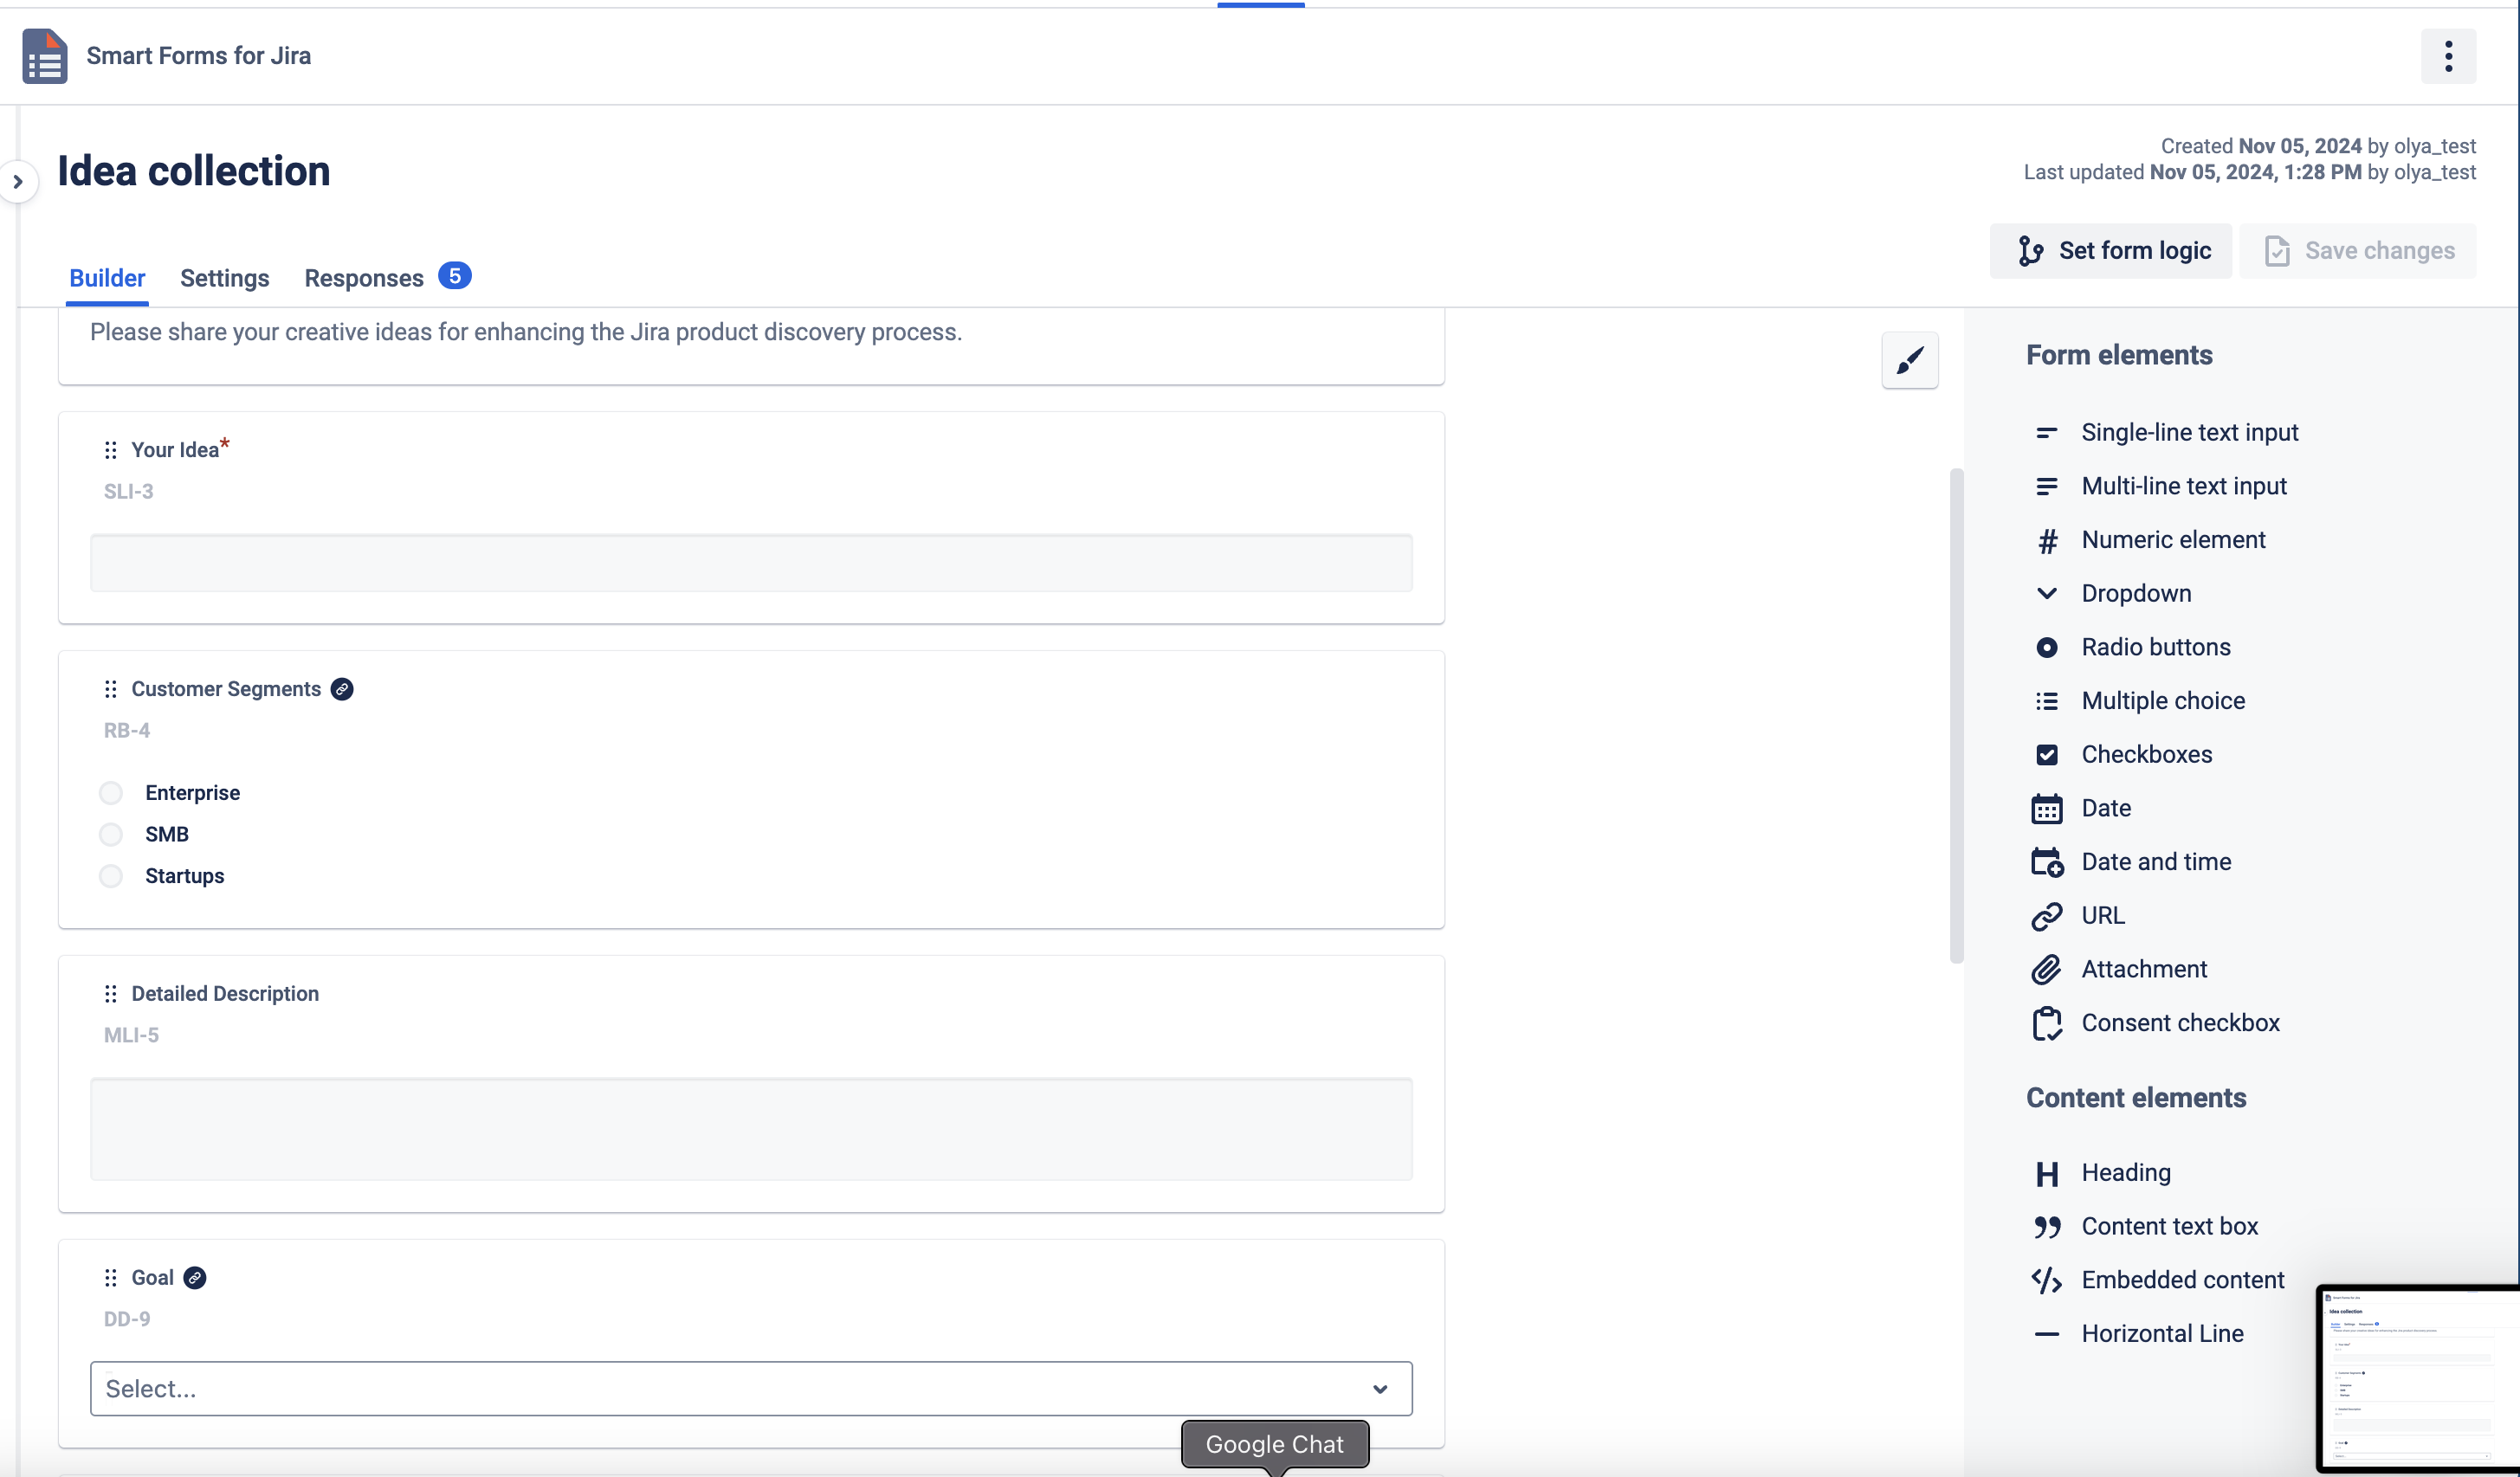Select the Enterprise radio button

[x=110, y=791]
